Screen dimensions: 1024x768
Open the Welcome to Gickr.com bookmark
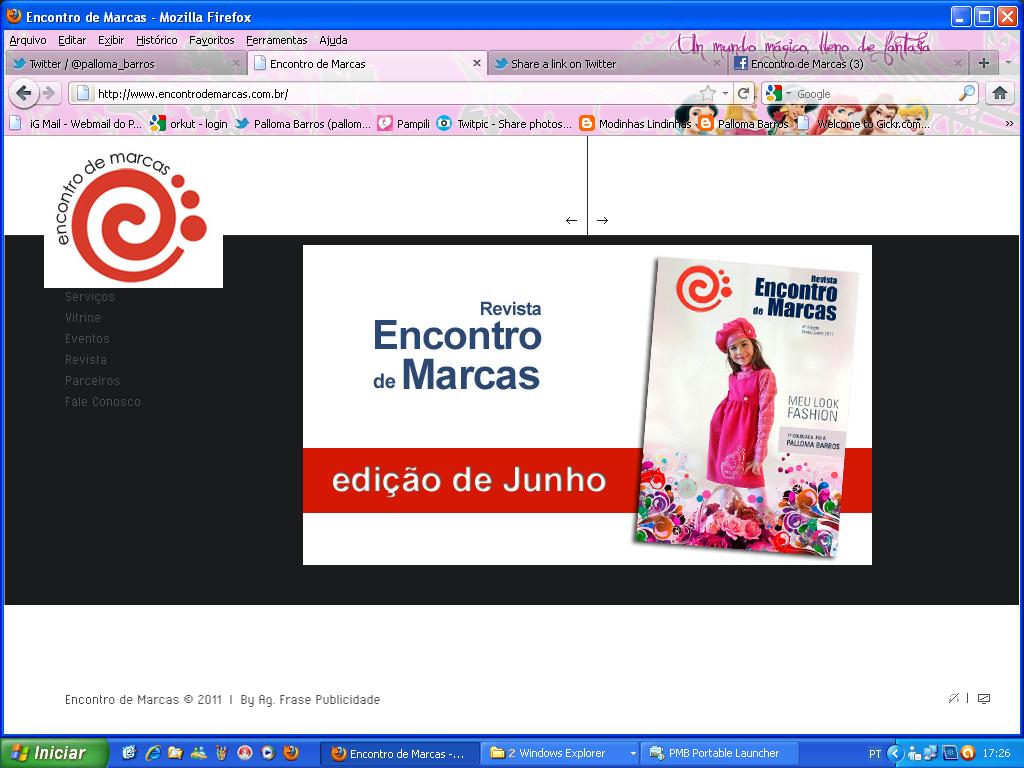[x=863, y=123]
